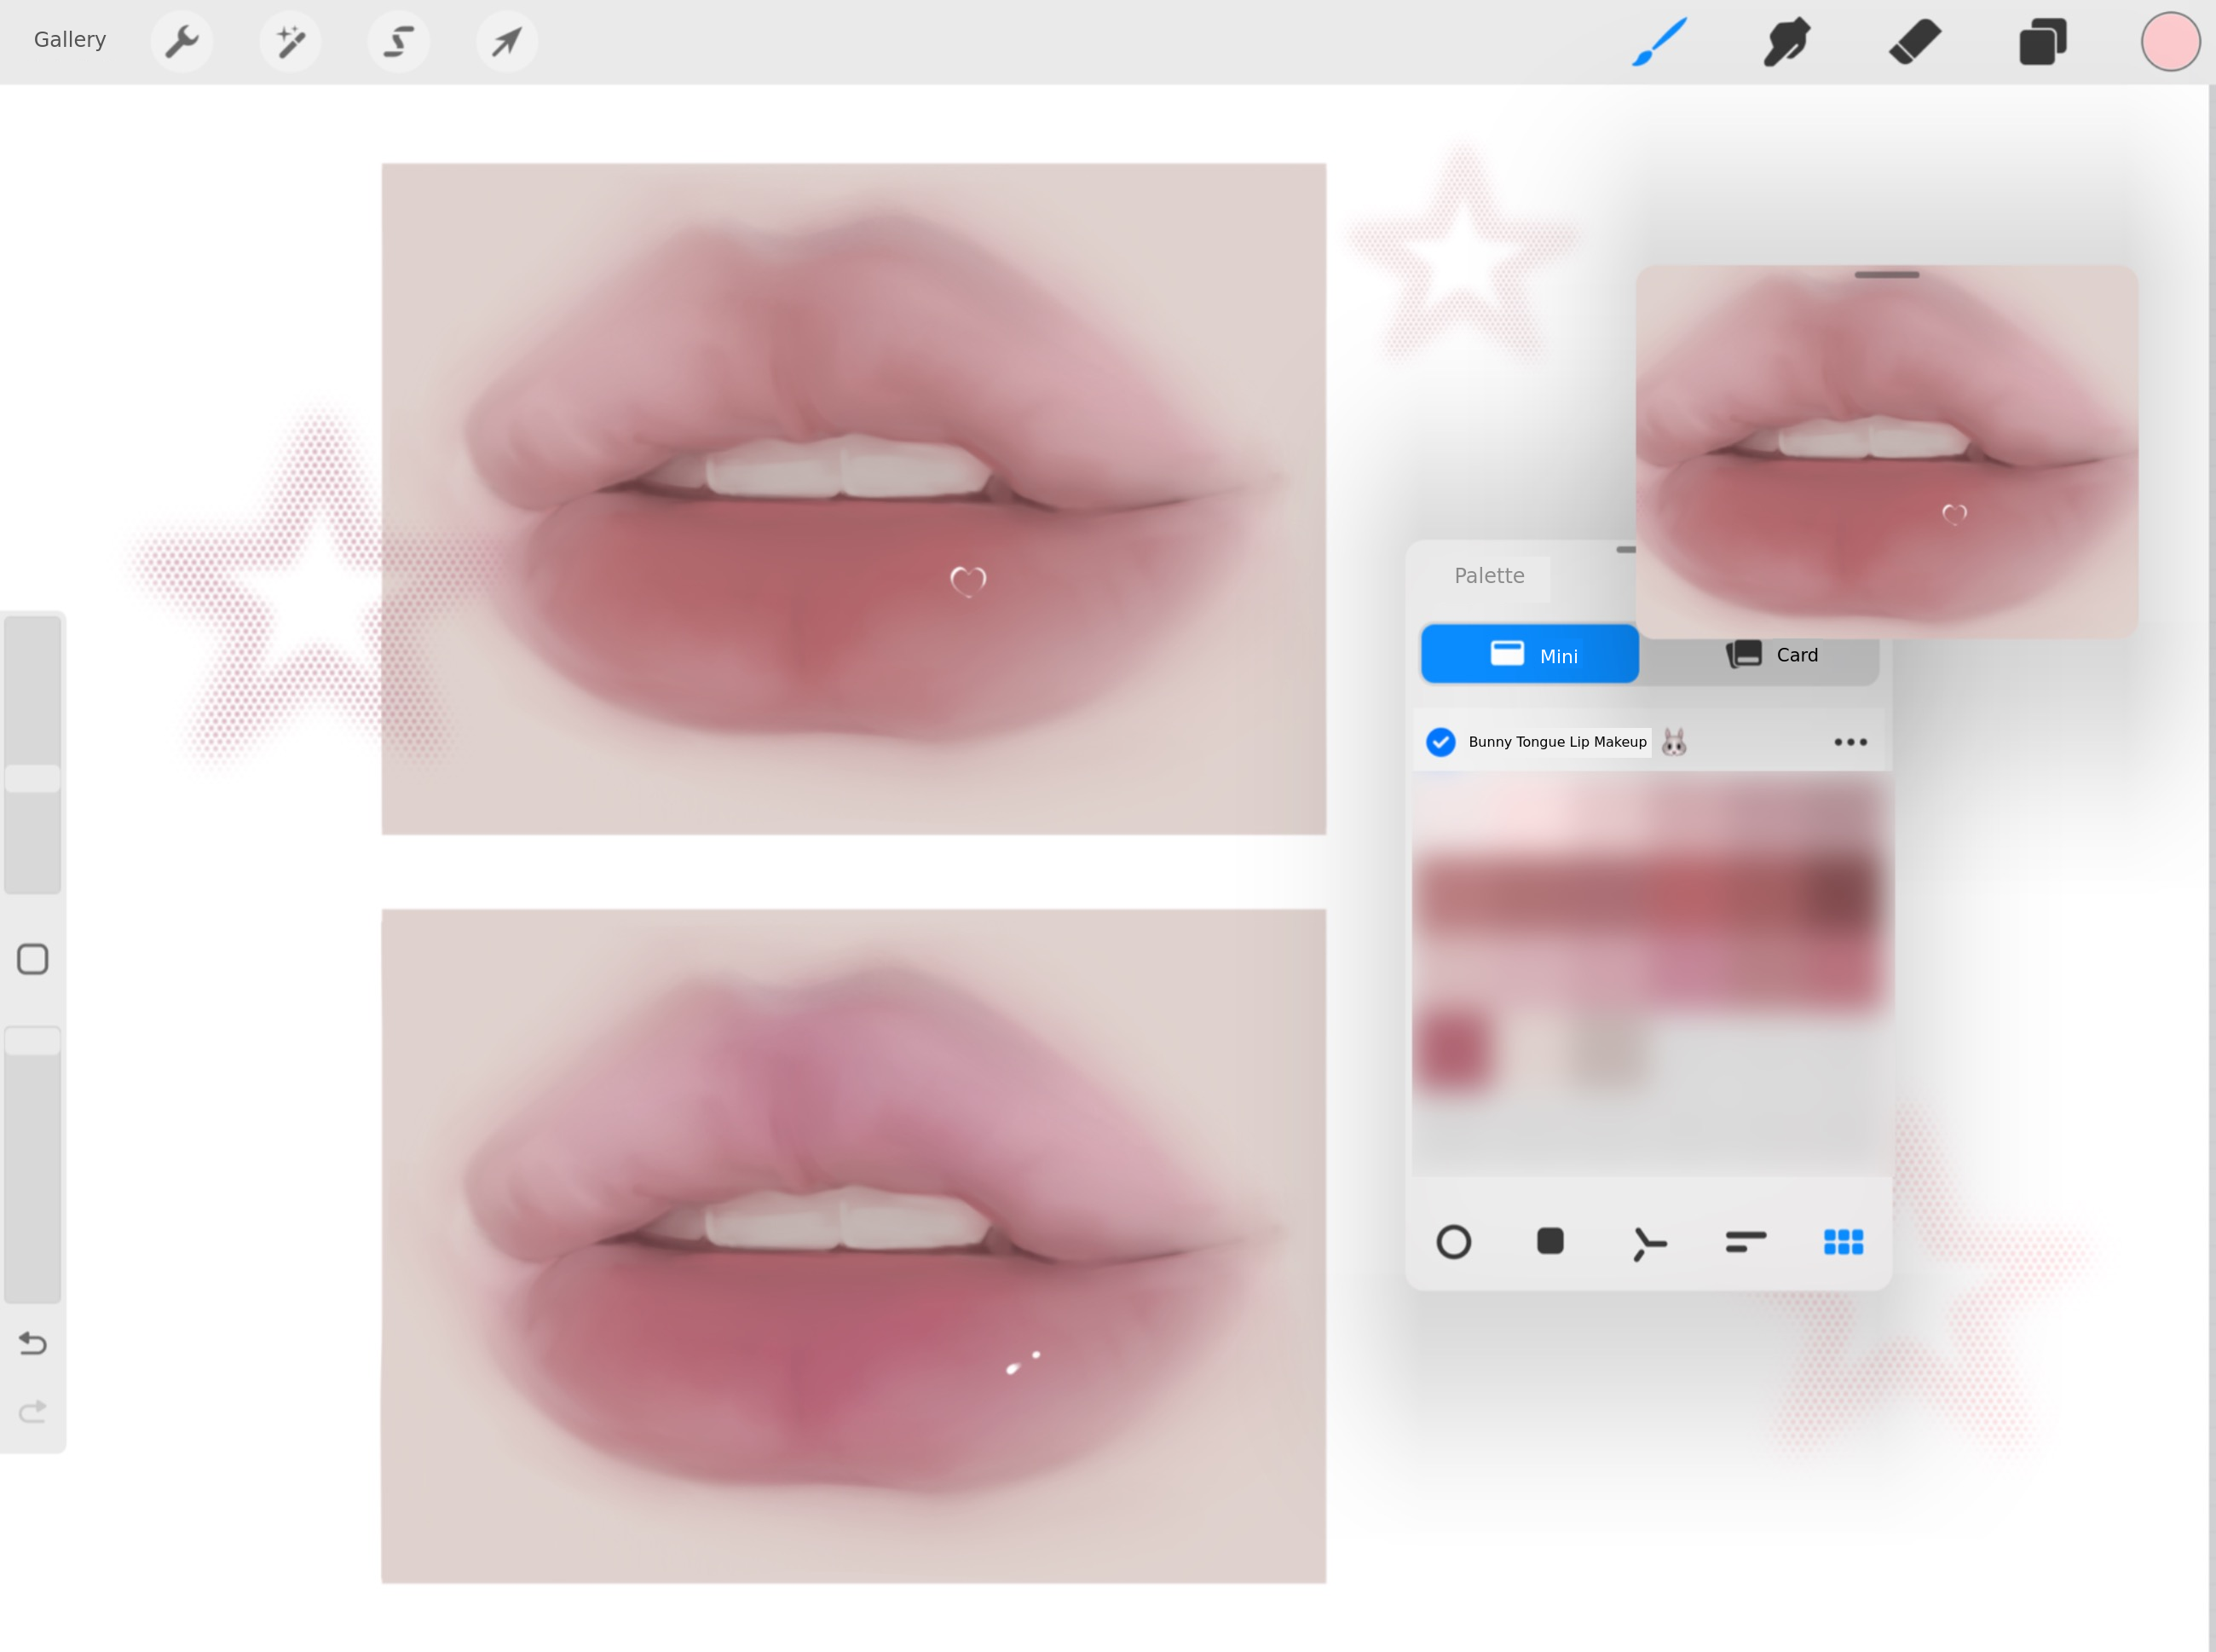Select the Eraser tool
The height and width of the screenshot is (1652, 2216).
click(x=1915, y=42)
